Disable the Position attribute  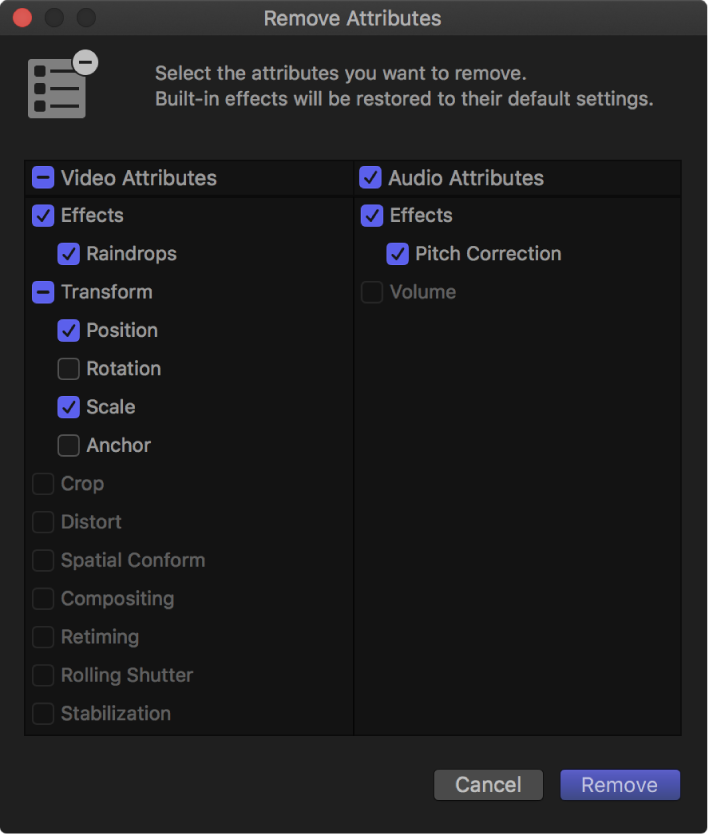tap(68, 330)
